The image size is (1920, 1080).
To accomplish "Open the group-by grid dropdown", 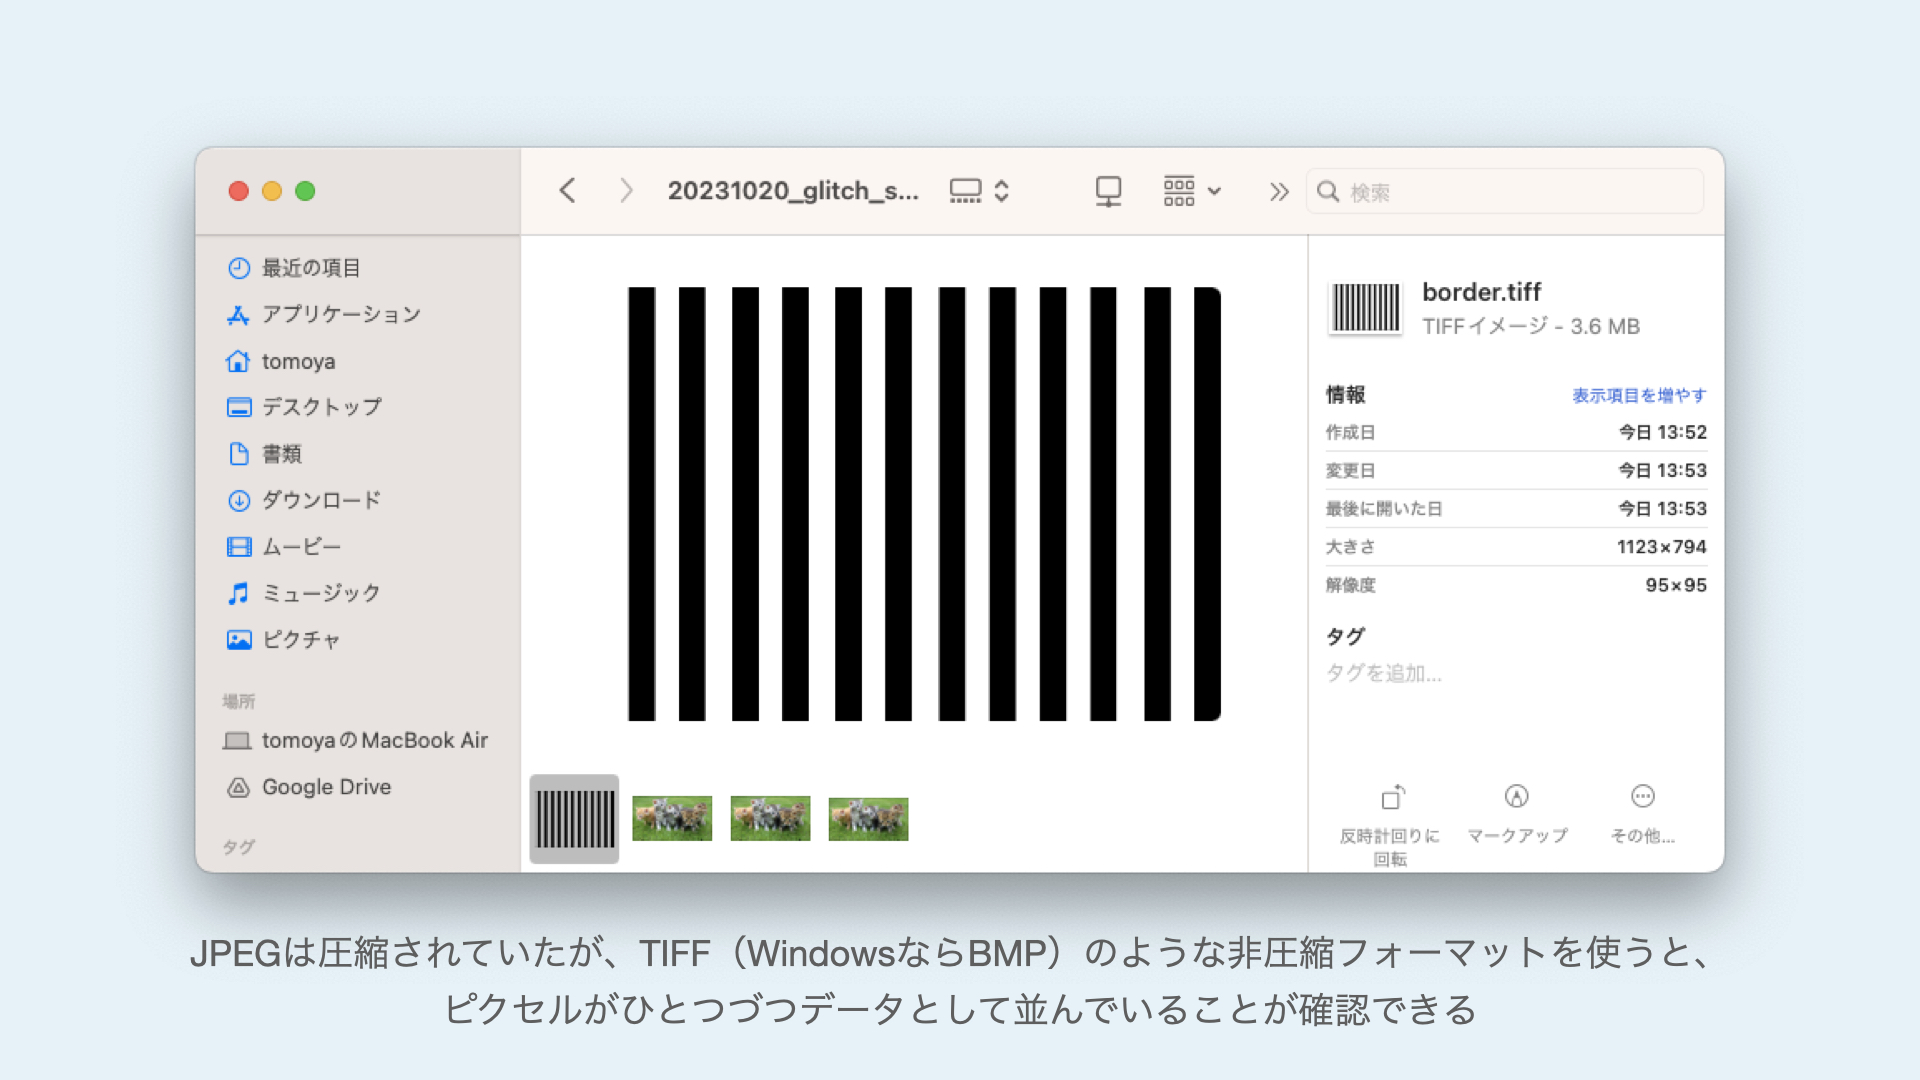I will tap(1192, 191).
